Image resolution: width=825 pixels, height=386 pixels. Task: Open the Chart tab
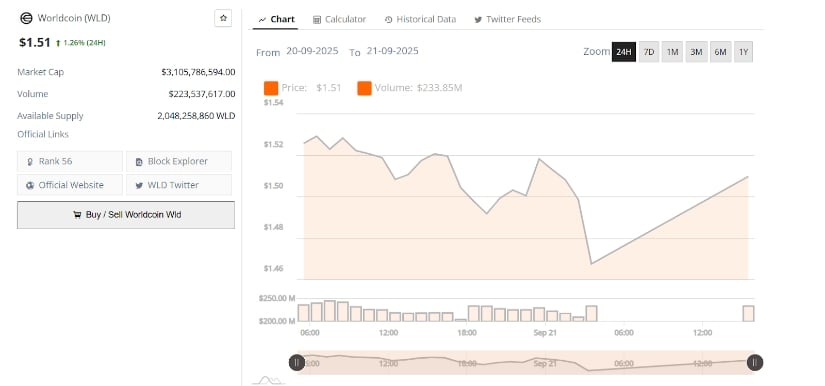pos(276,19)
